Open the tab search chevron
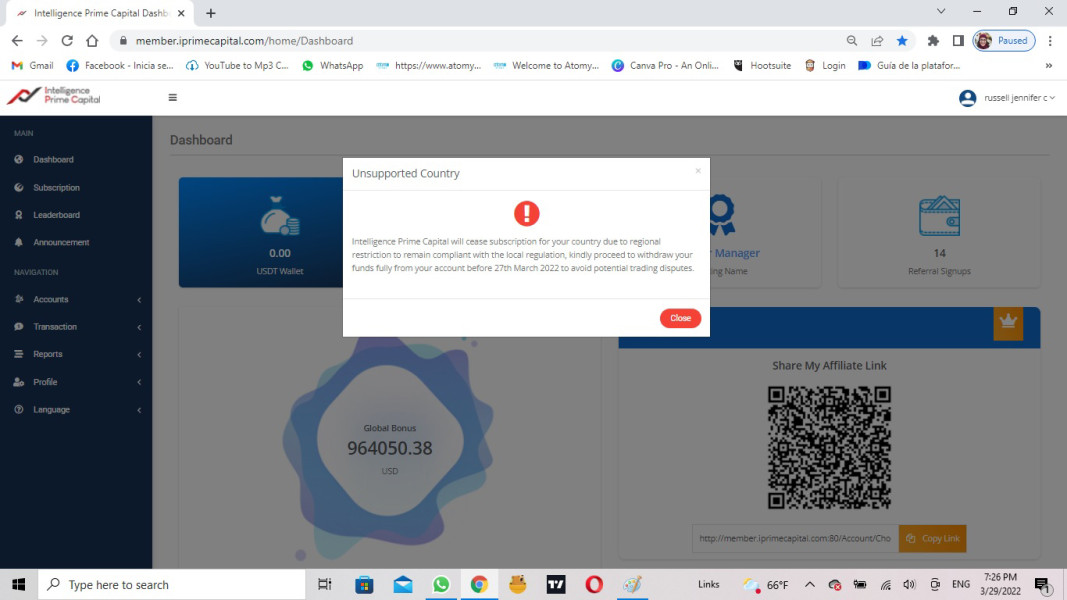Image resolution: width=1067 pixels, height=600 pixels. pos(941,12)
